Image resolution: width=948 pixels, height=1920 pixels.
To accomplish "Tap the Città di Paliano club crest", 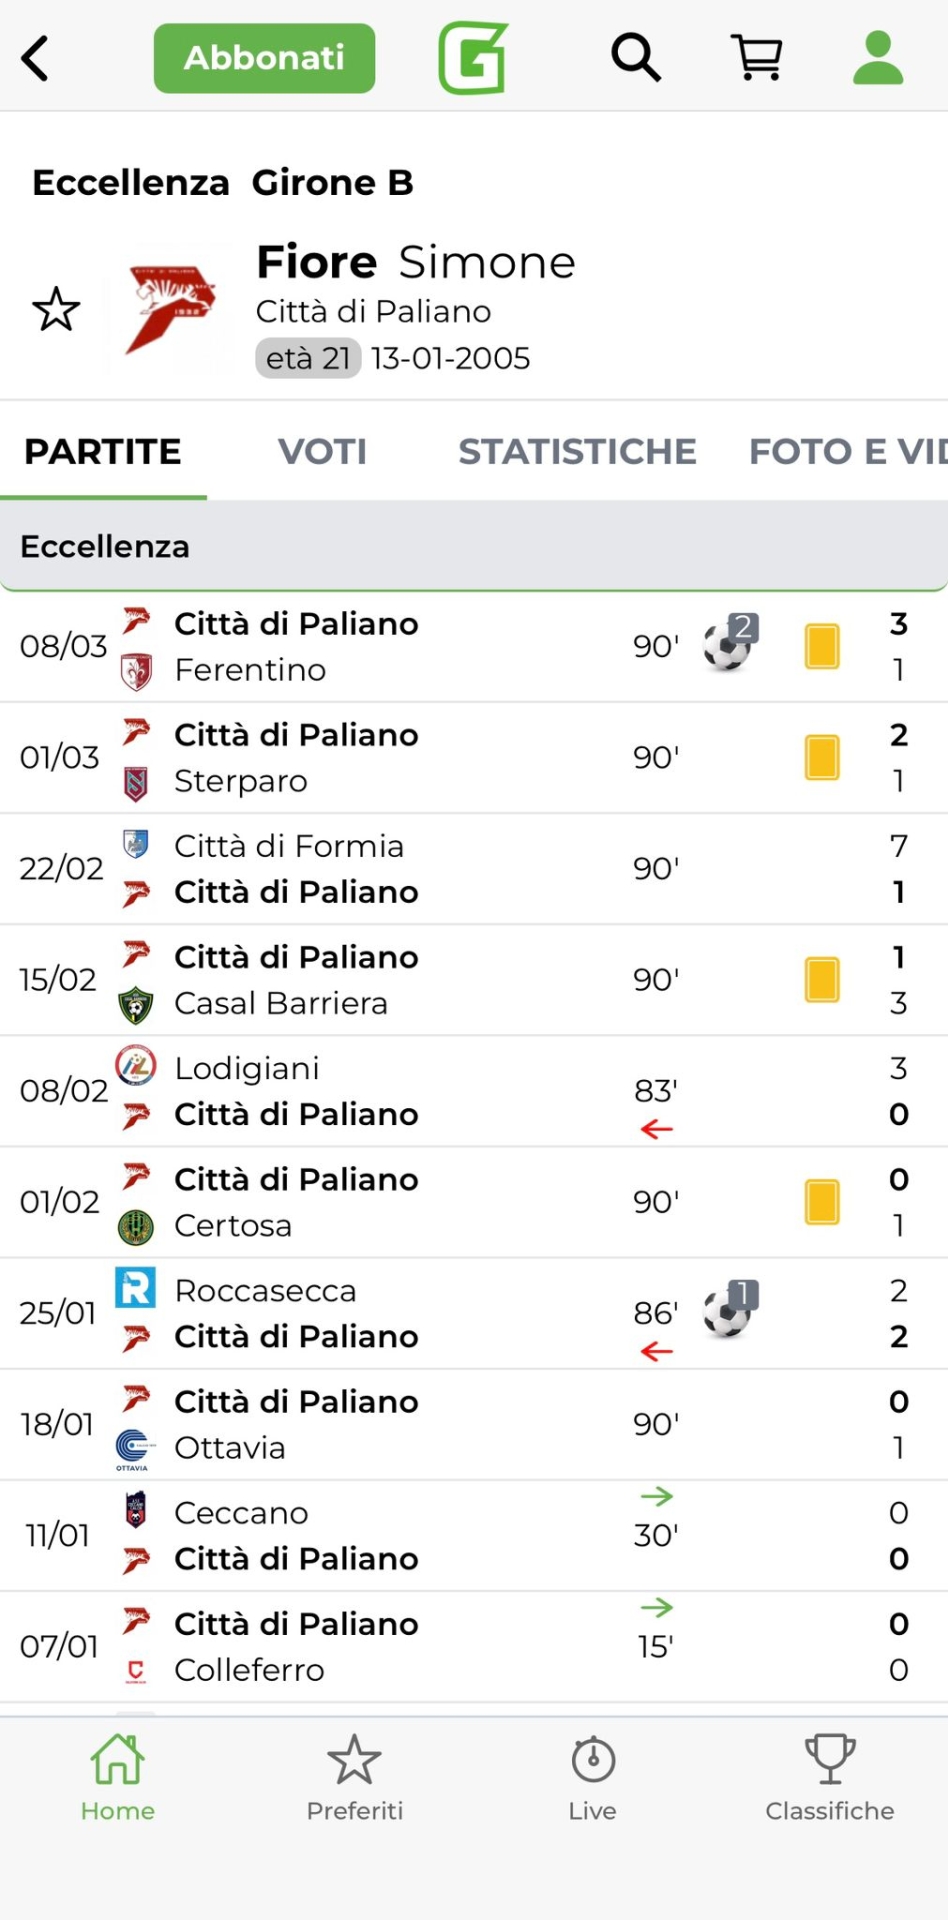I will coord(170,310).
